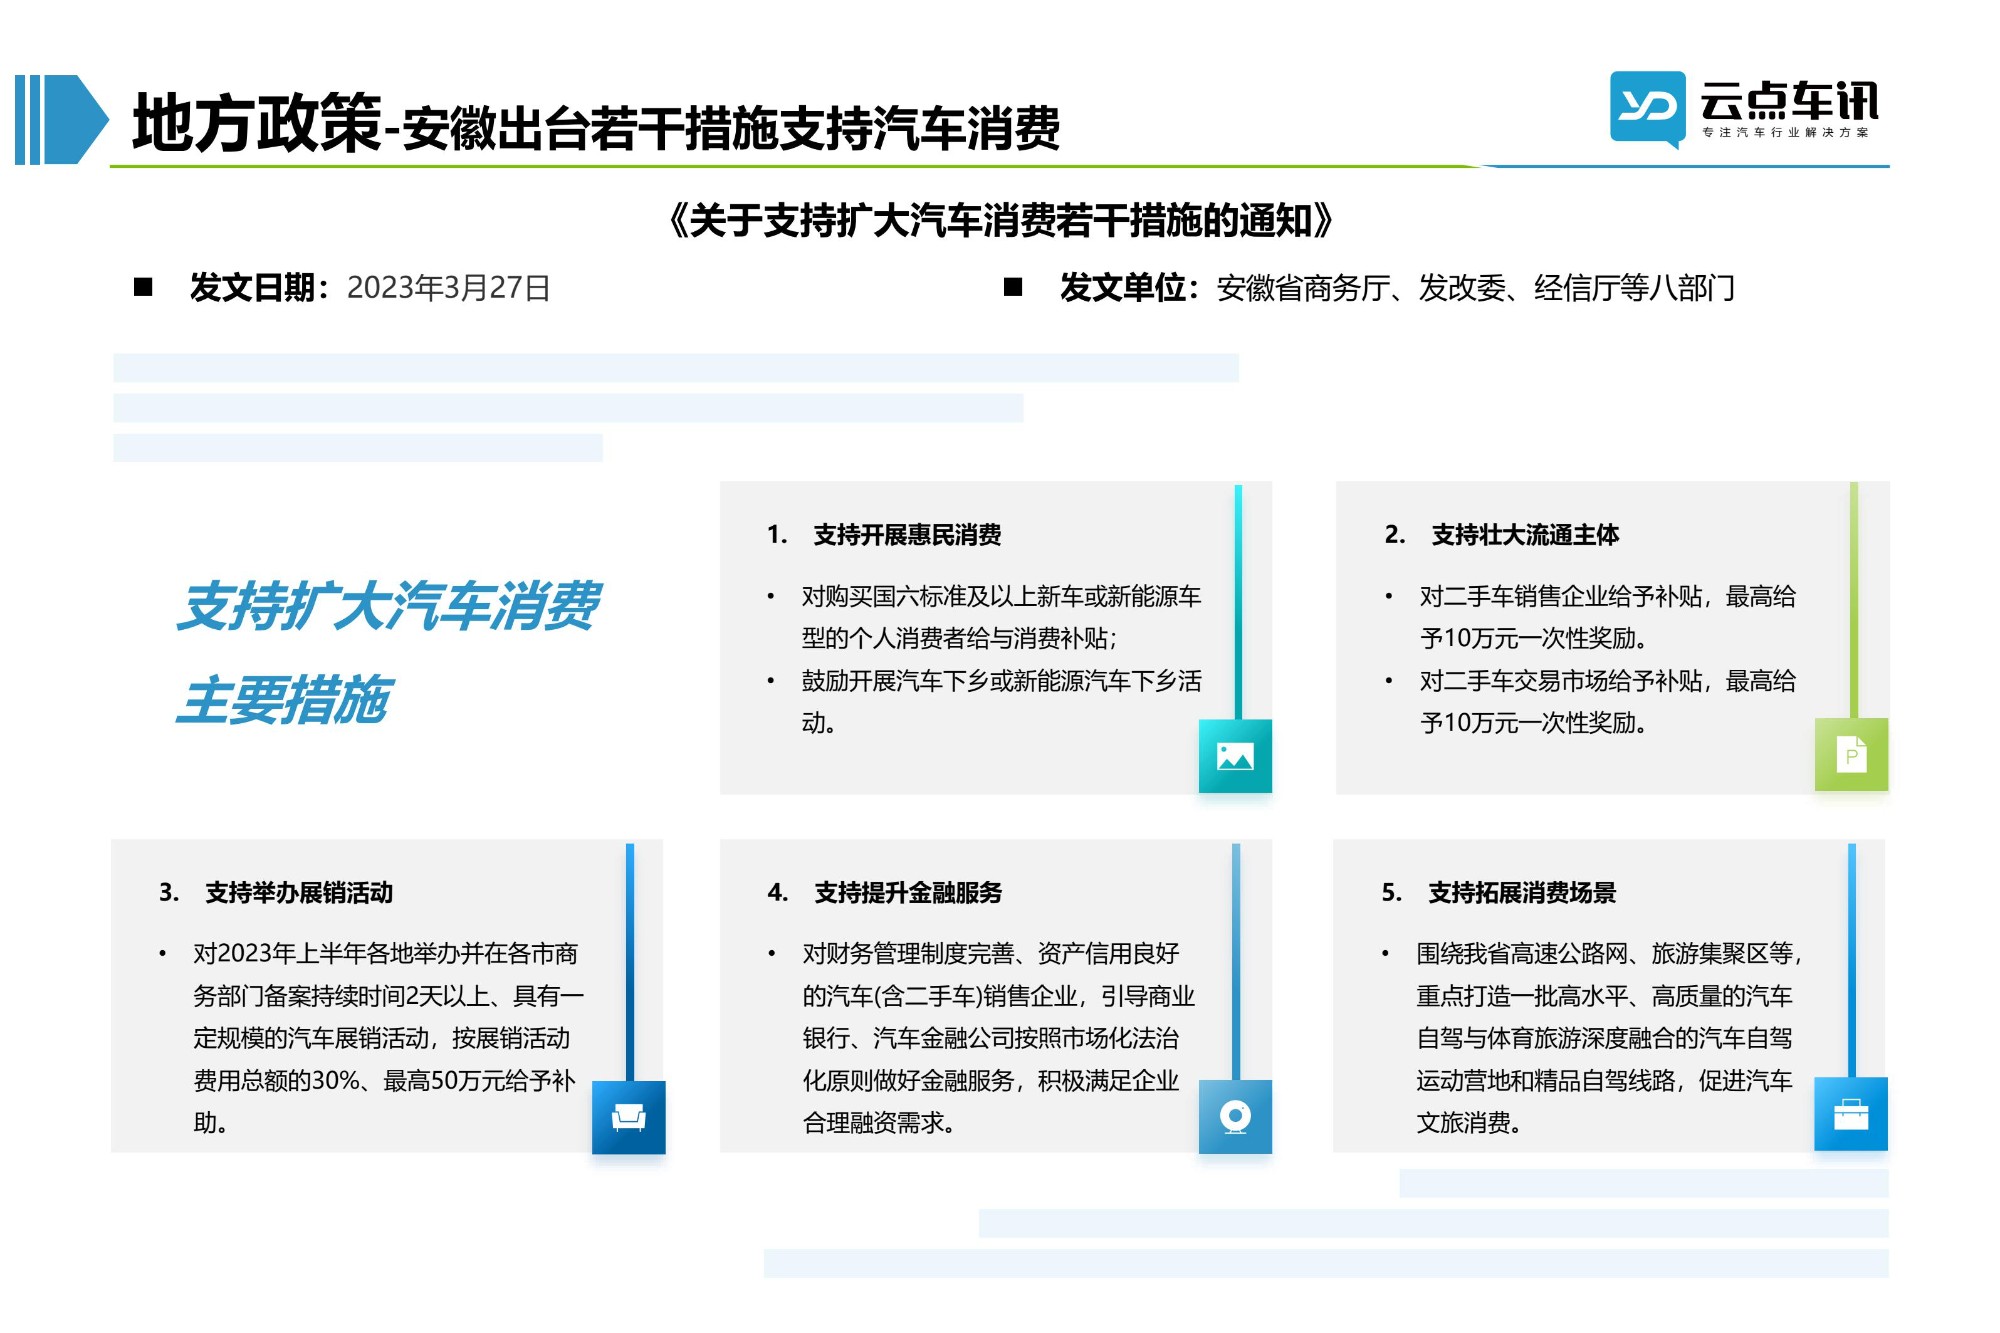Screen dimensions: 2000x1333
Task: Click the webcam icon on card 4
Action: pyautogui.click(x=1235, y=1116)
